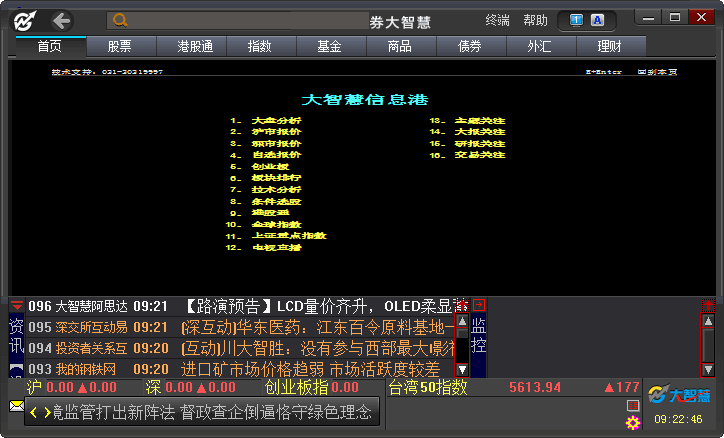Viewport: 724px width, 438px height.
Task: Select the 监控 side tab
Action: pos(478,336)
